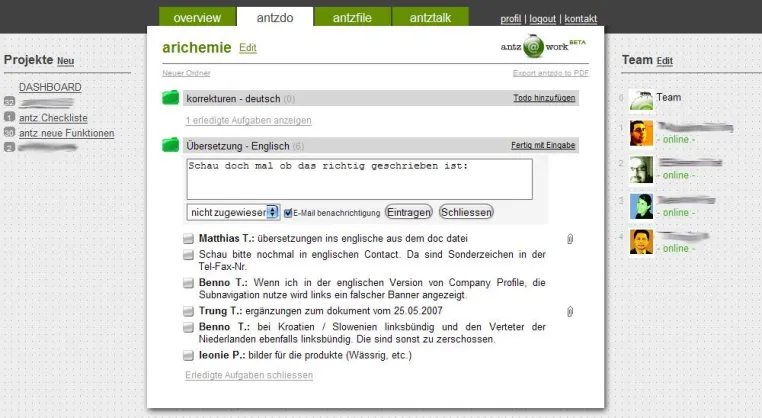
Task: Check Benno T. Kroatien / Slowenien task
Action: pyautogui.click(x=188, y=327)
